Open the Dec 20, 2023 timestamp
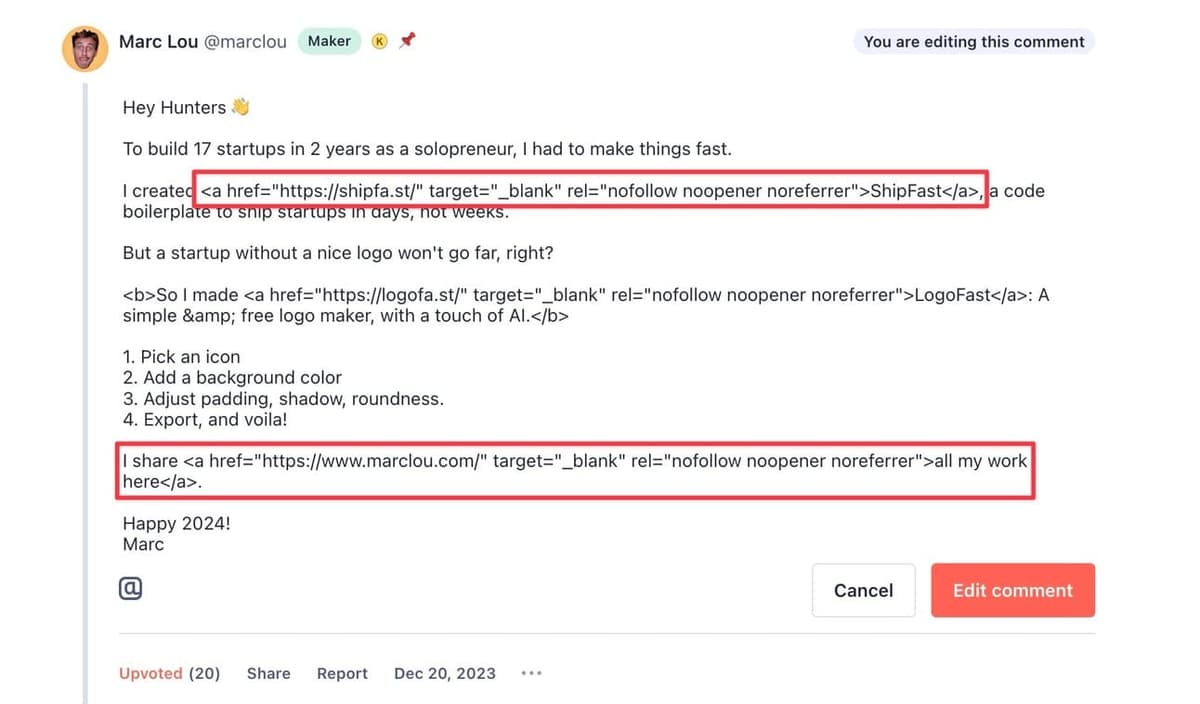1200x704 pixels. point(445,673)
